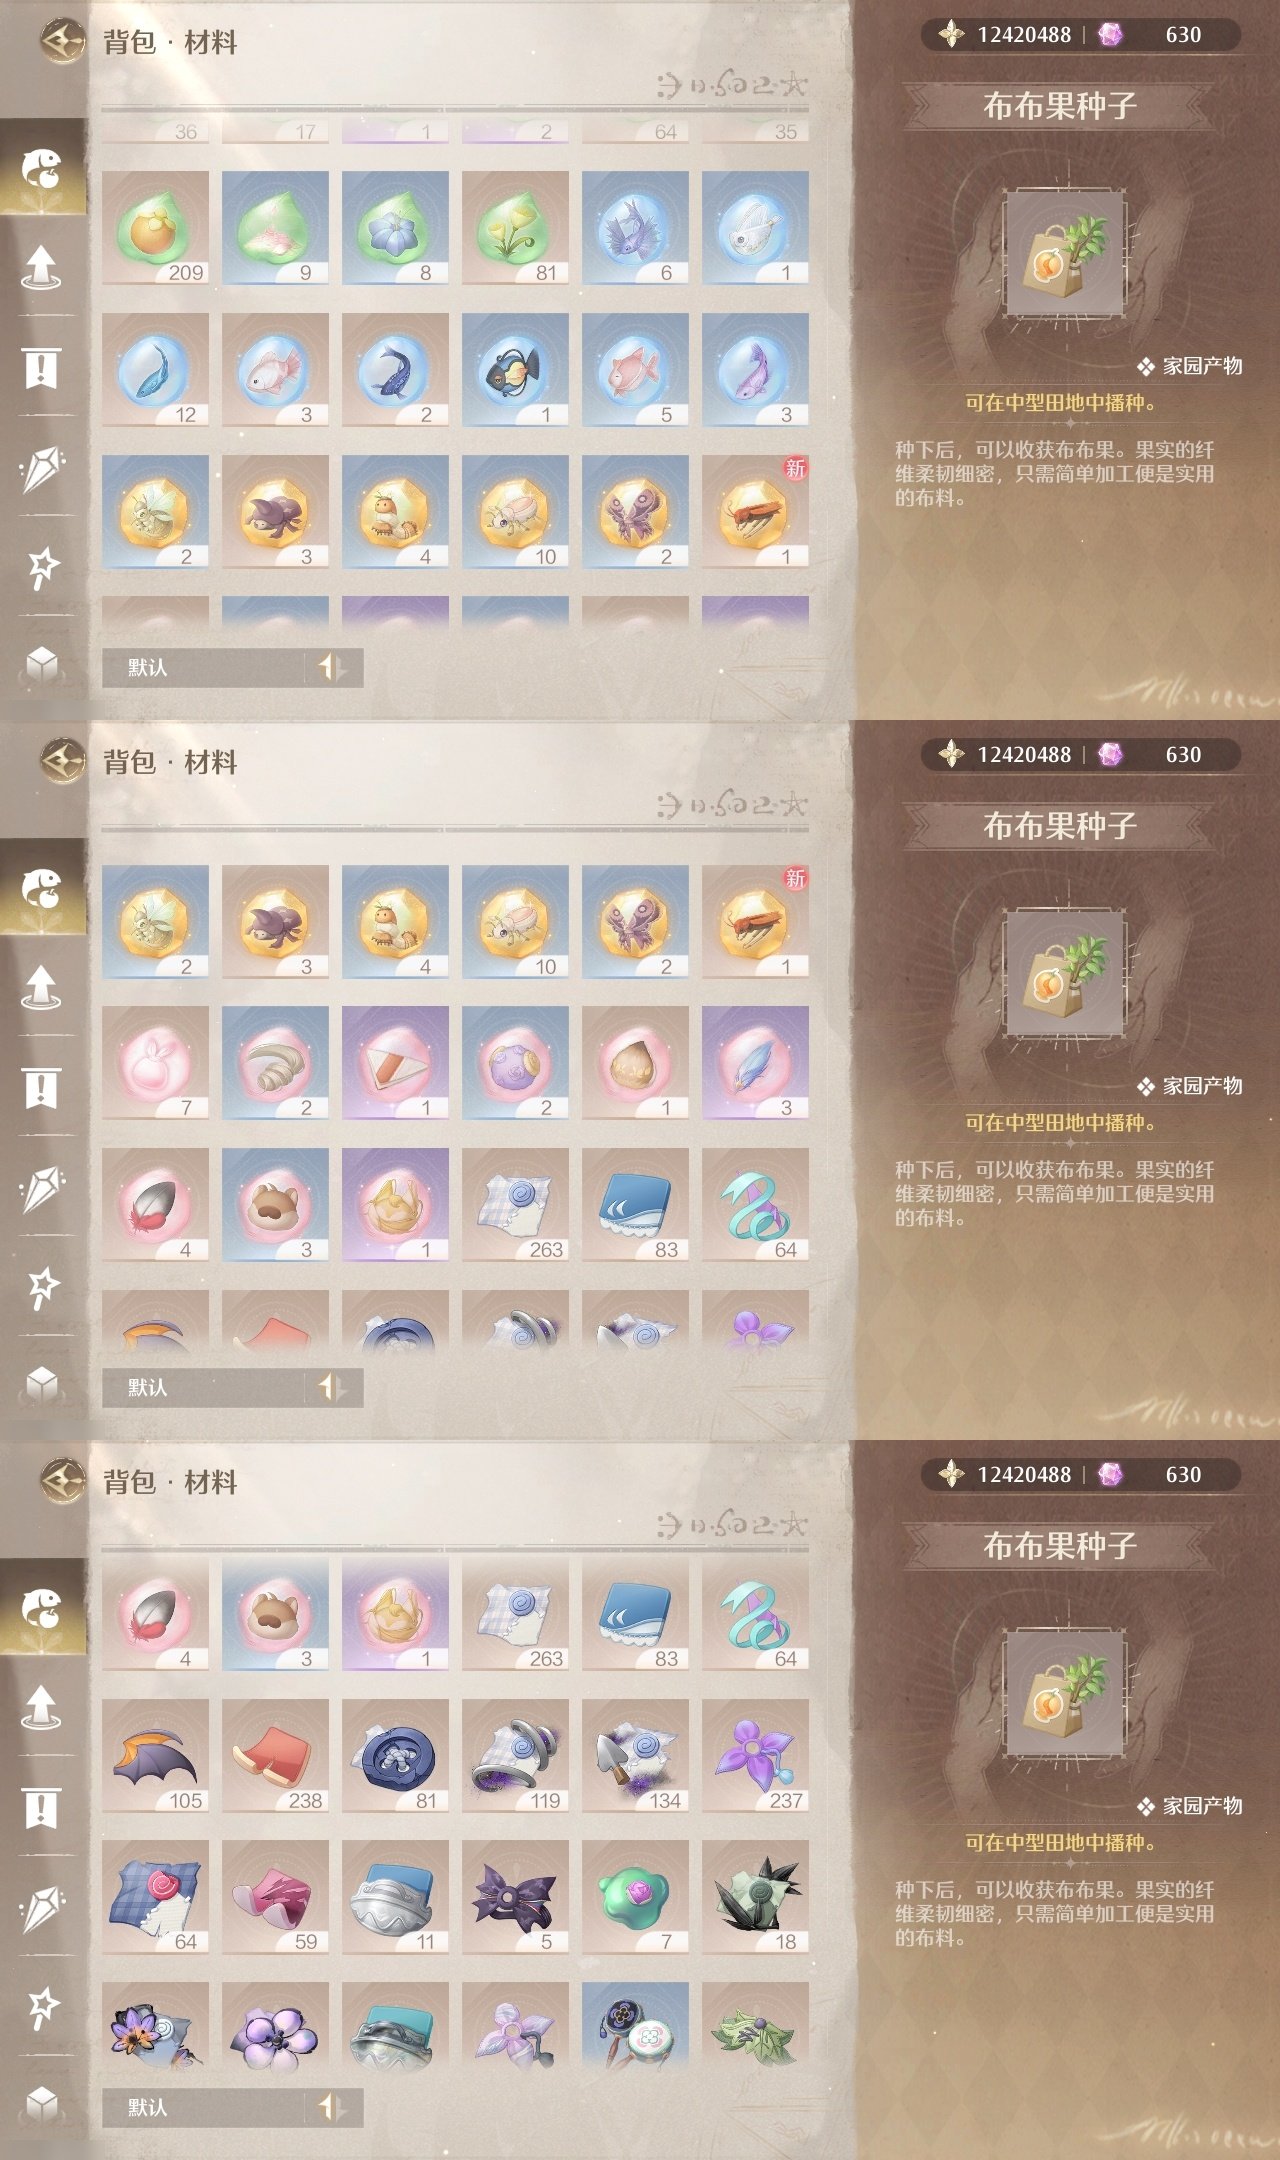The width and height of the screenshot is (1280, 2160).
Task: Select the dark purple bow item with 5
Action: (515, 1897)
